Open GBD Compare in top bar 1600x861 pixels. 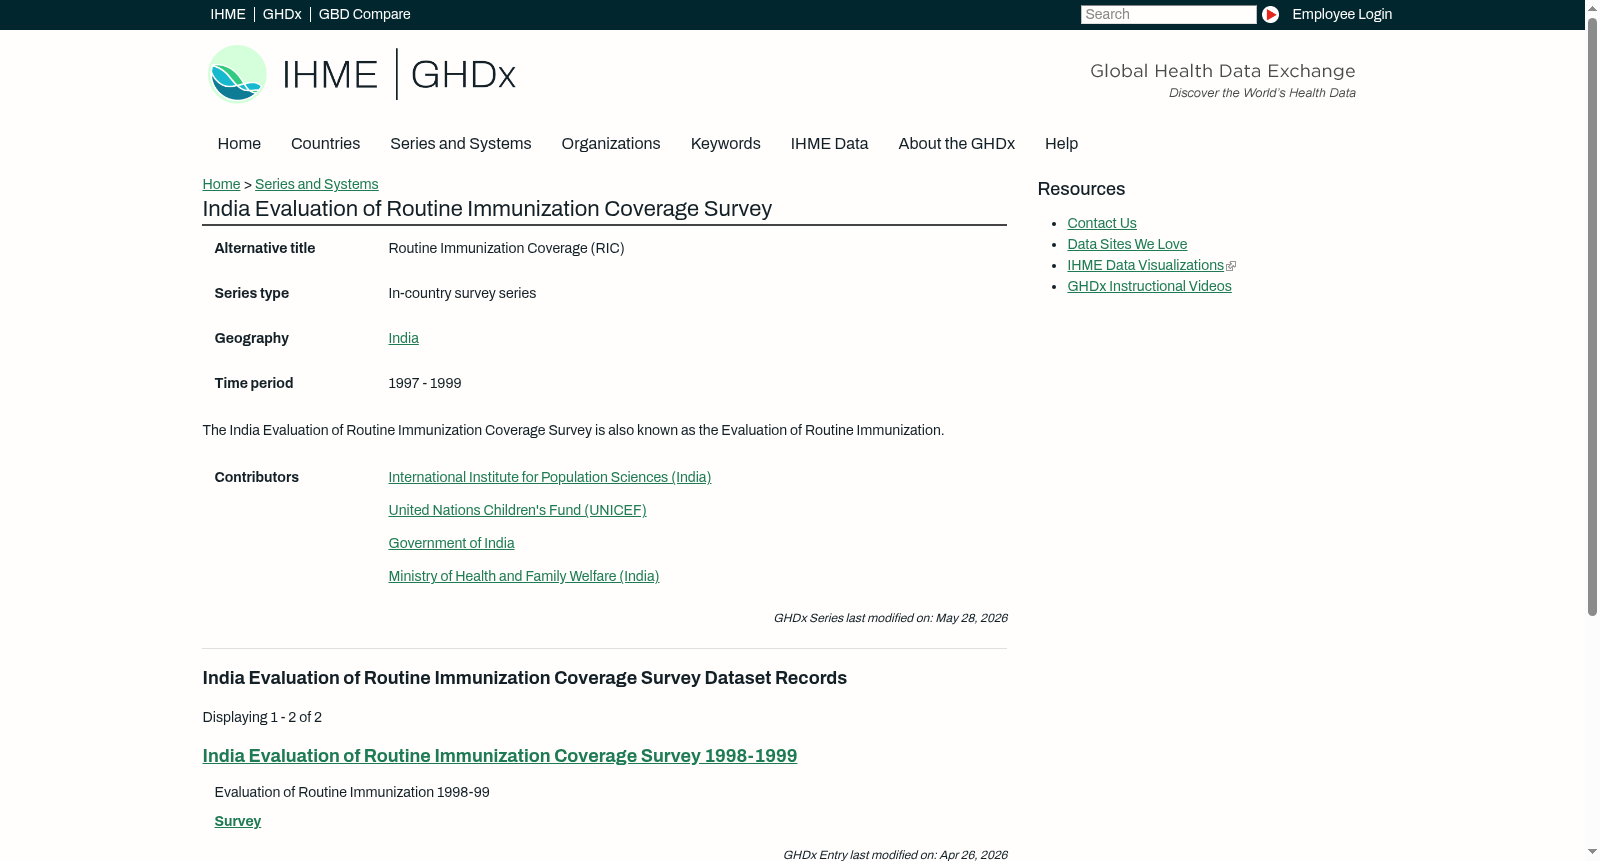(x=365, y=14)
